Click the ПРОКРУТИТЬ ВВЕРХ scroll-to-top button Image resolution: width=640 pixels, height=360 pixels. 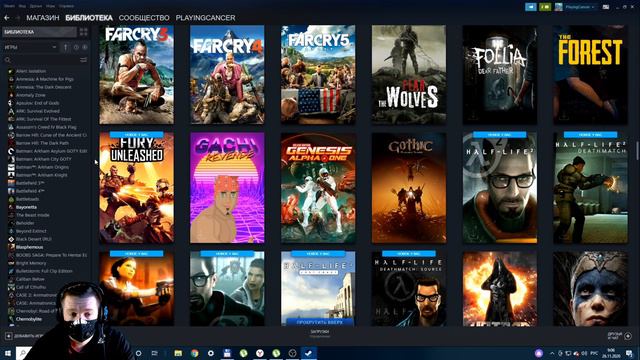tap(320, 322)
